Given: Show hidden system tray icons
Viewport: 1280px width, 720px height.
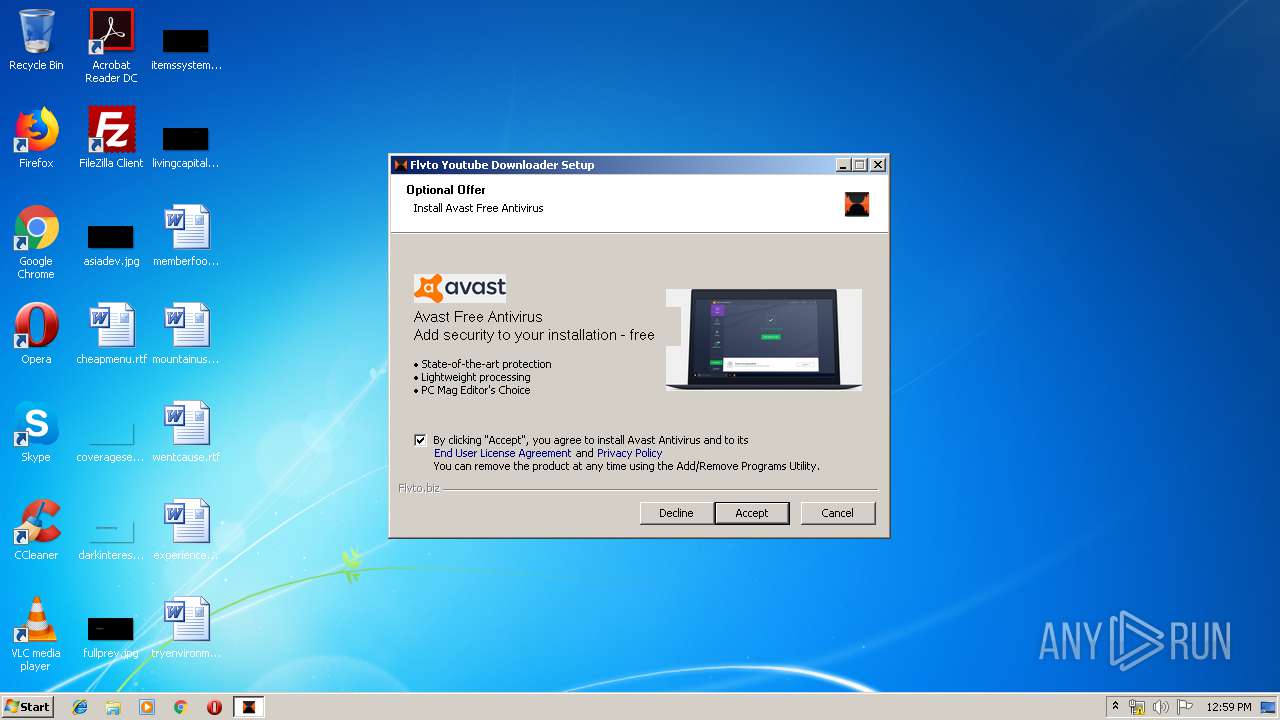Looking at the screenshot, I should (x=1115, y=707).
